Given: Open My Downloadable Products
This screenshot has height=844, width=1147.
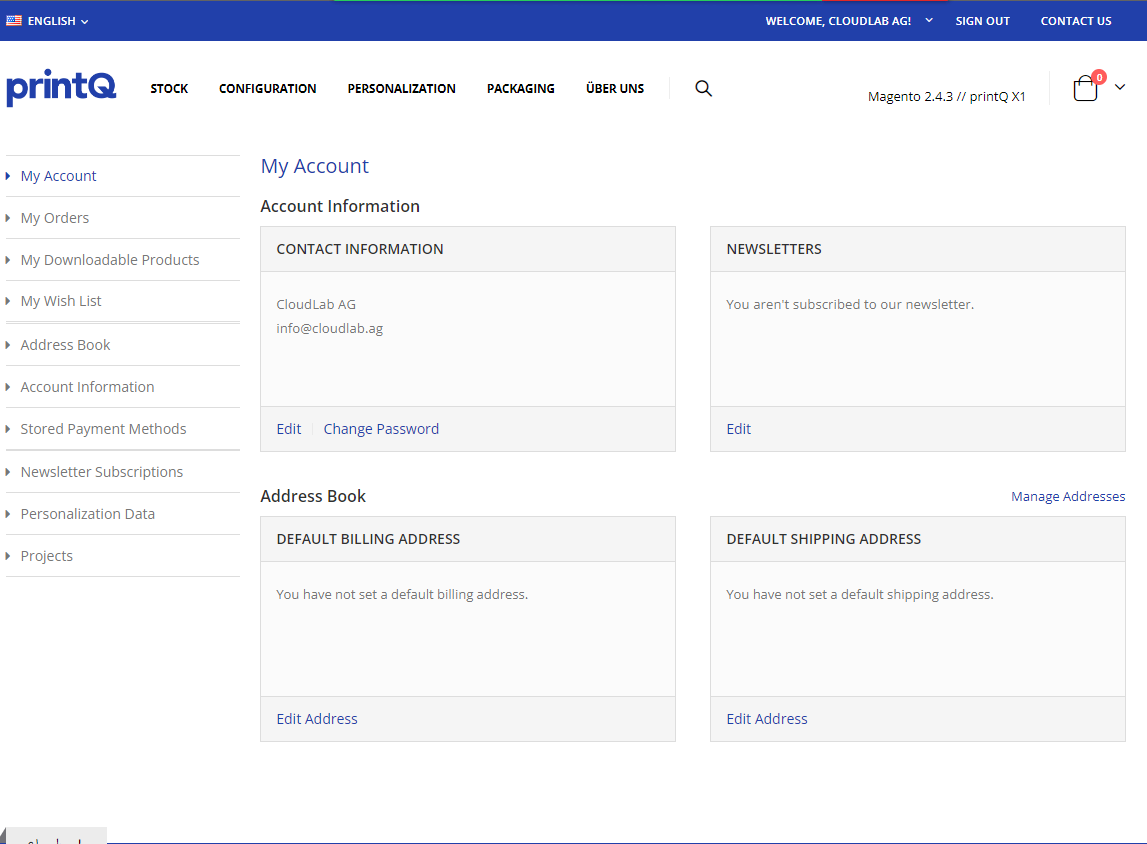Looking at the screenshot, I should click(x=110, y=260).
